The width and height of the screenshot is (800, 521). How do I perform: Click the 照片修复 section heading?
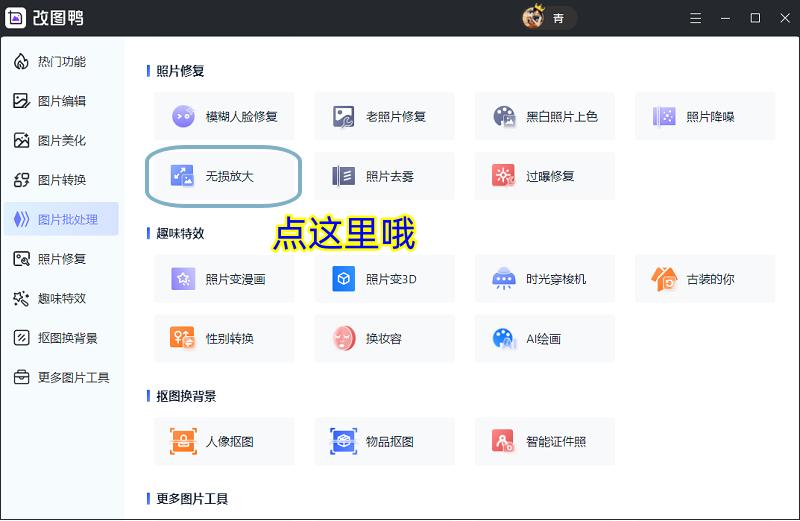(x=180, y=71)
